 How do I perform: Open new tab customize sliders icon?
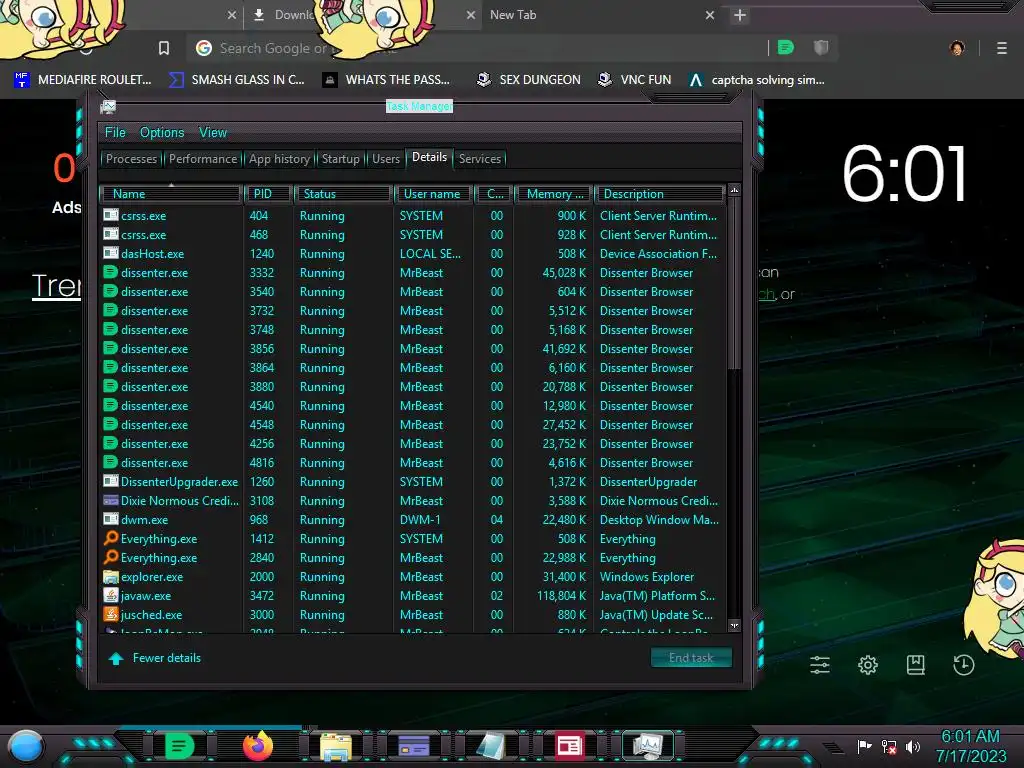820,665
